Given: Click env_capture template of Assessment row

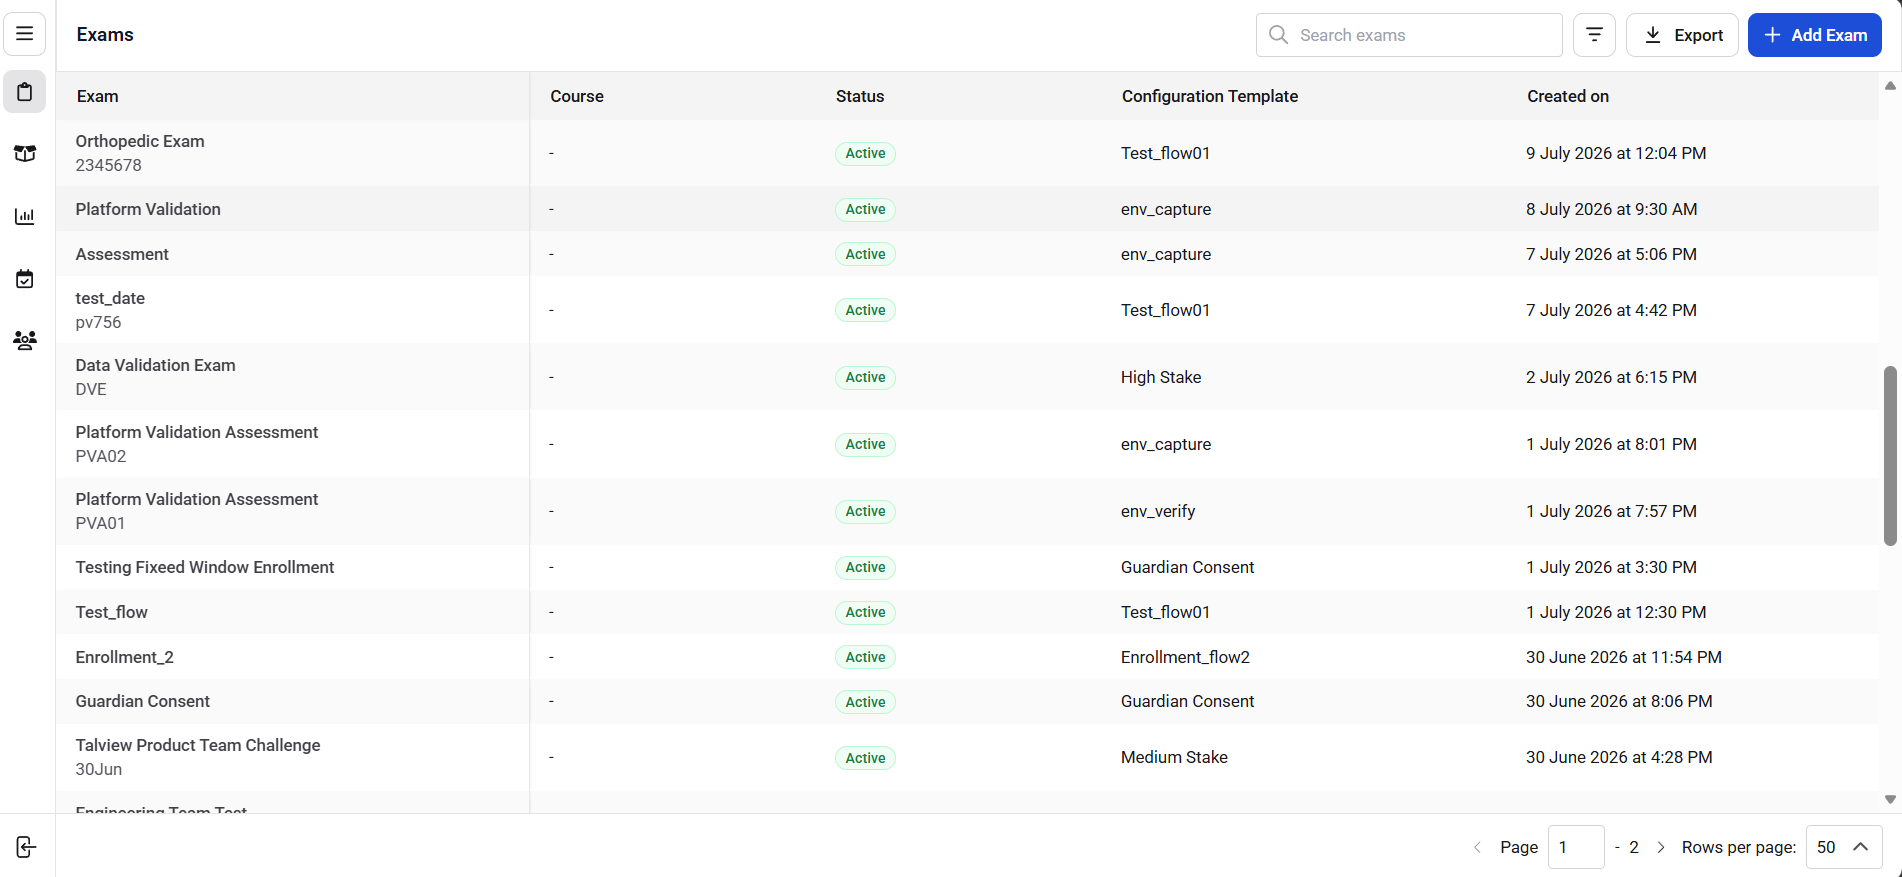Looking at the screenshot, I should pos(1166,254).
